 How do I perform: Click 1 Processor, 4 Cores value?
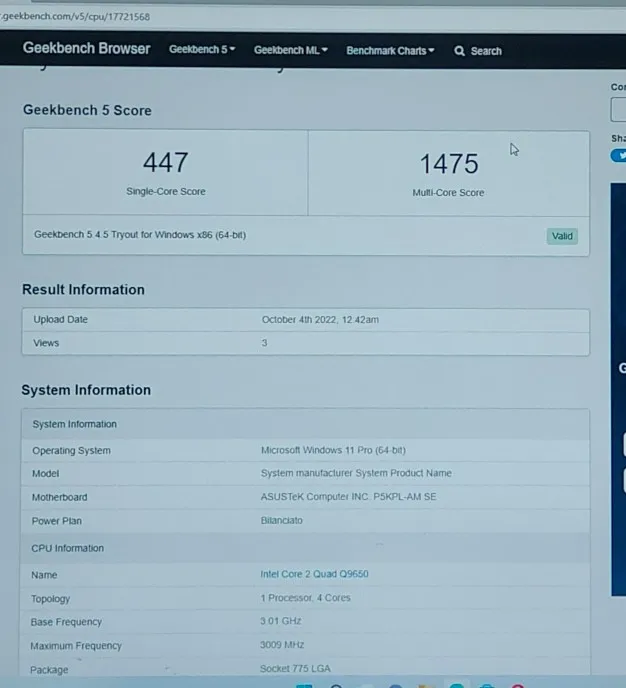coord(305,598)
